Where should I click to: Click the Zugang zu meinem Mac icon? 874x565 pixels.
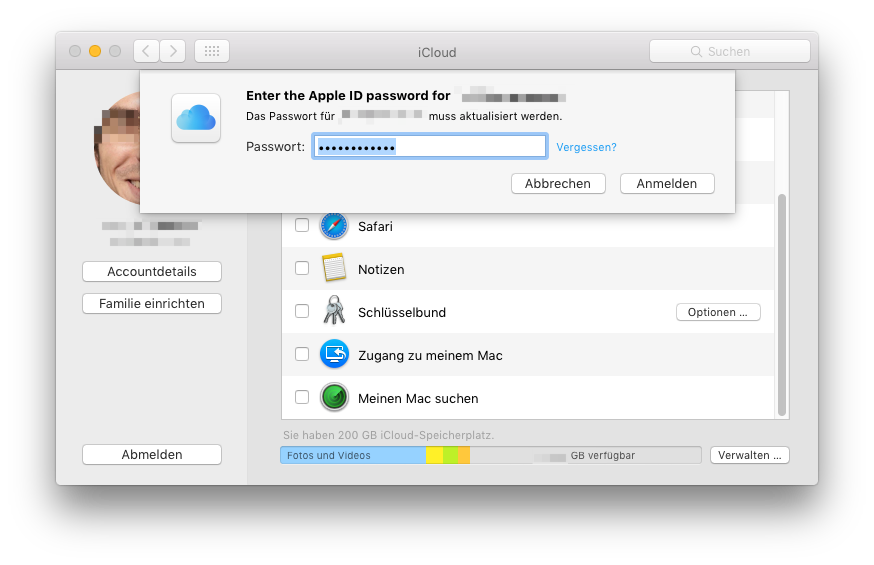(334, 354)
